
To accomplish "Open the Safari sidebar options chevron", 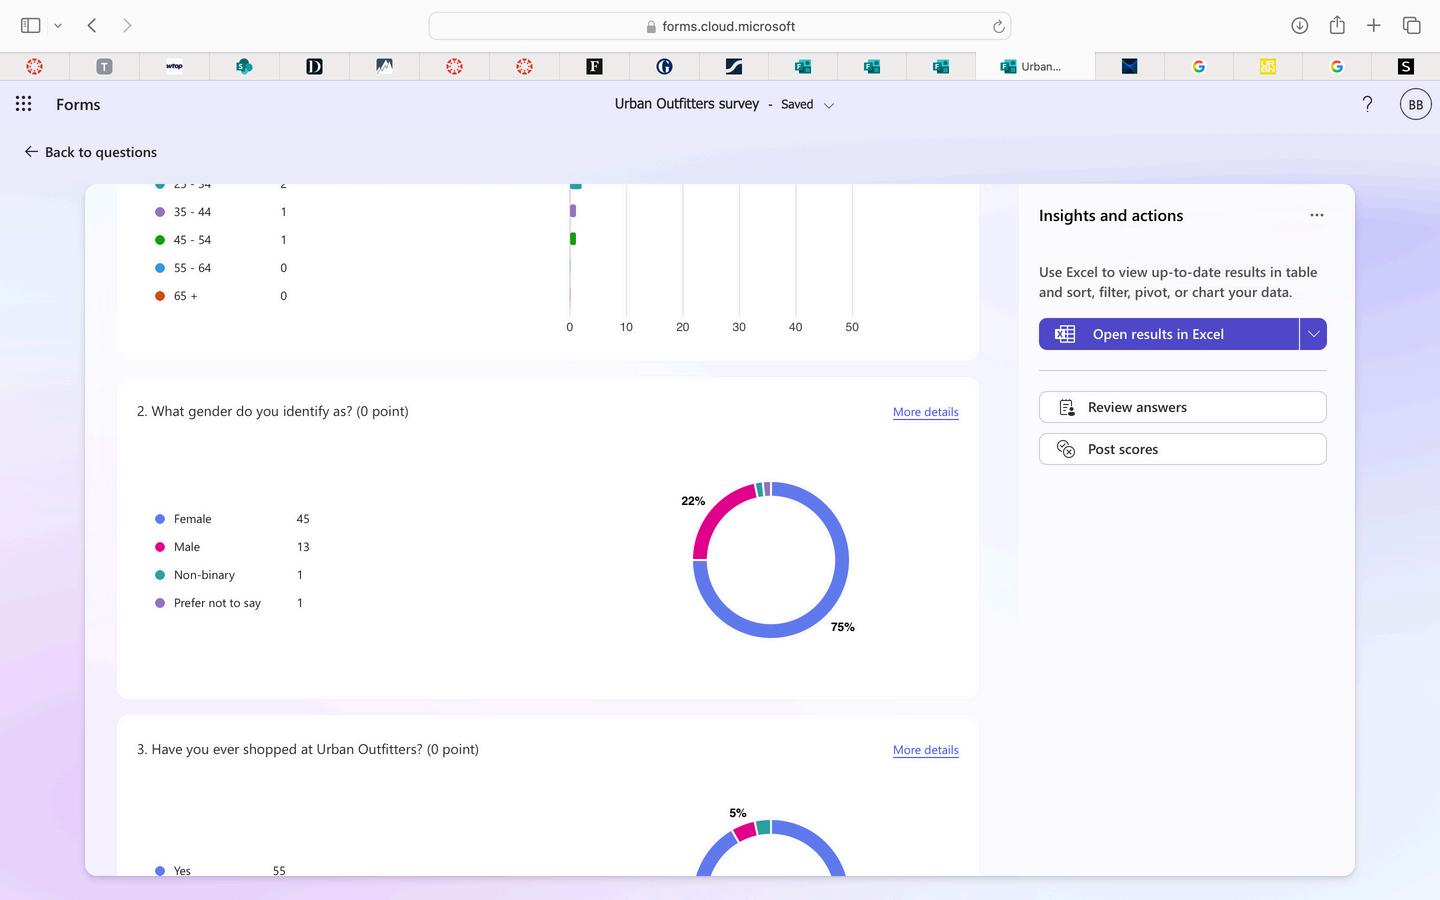I will [58, 26].
